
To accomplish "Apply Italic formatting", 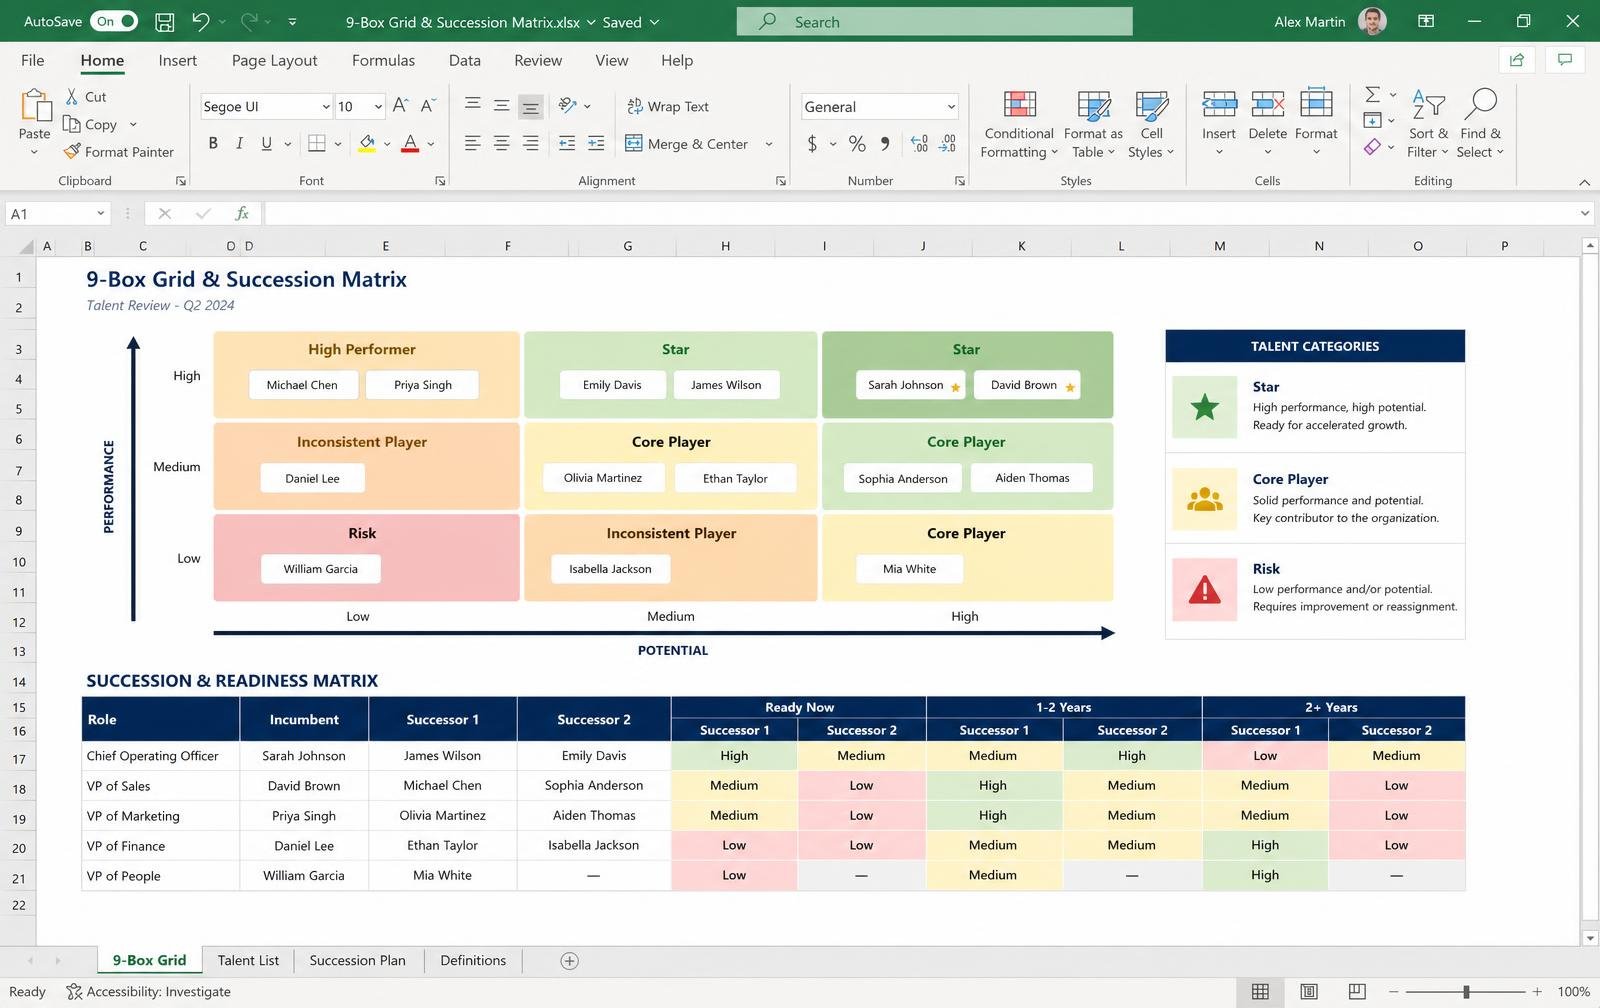I will [239, 143].
